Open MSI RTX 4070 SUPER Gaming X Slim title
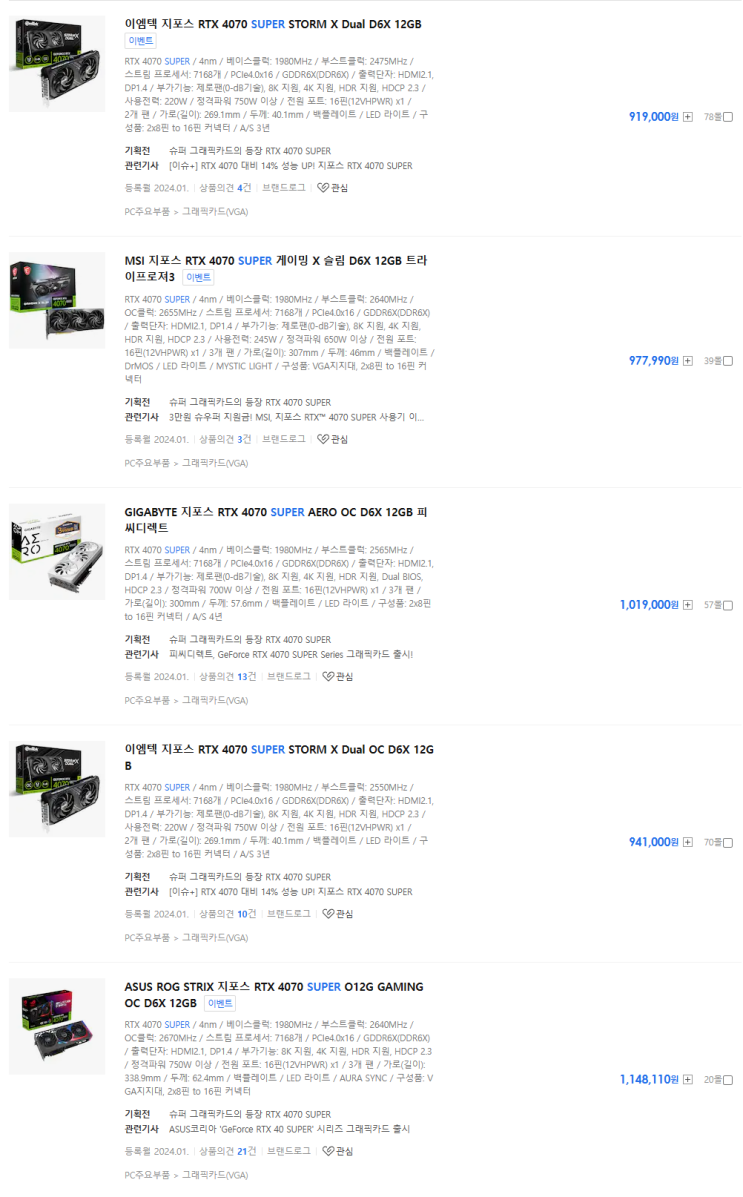Screen dimensions: 743x1197 276,269
